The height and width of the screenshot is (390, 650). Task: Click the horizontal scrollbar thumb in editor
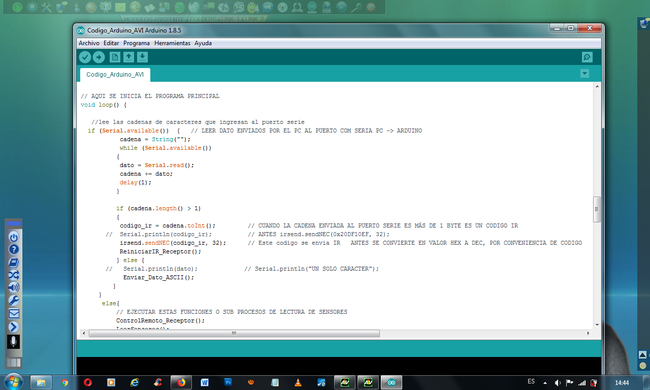[234, 333]
